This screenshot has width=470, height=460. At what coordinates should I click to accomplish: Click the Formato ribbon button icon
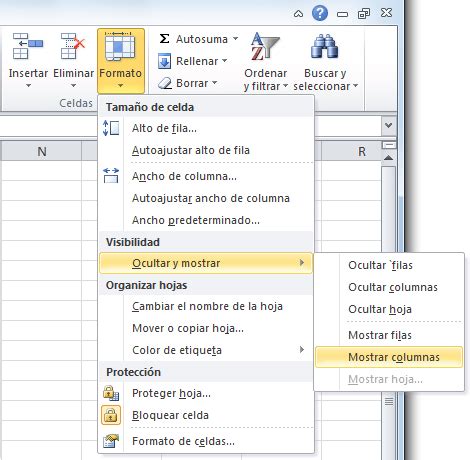(x=120, y=47)
